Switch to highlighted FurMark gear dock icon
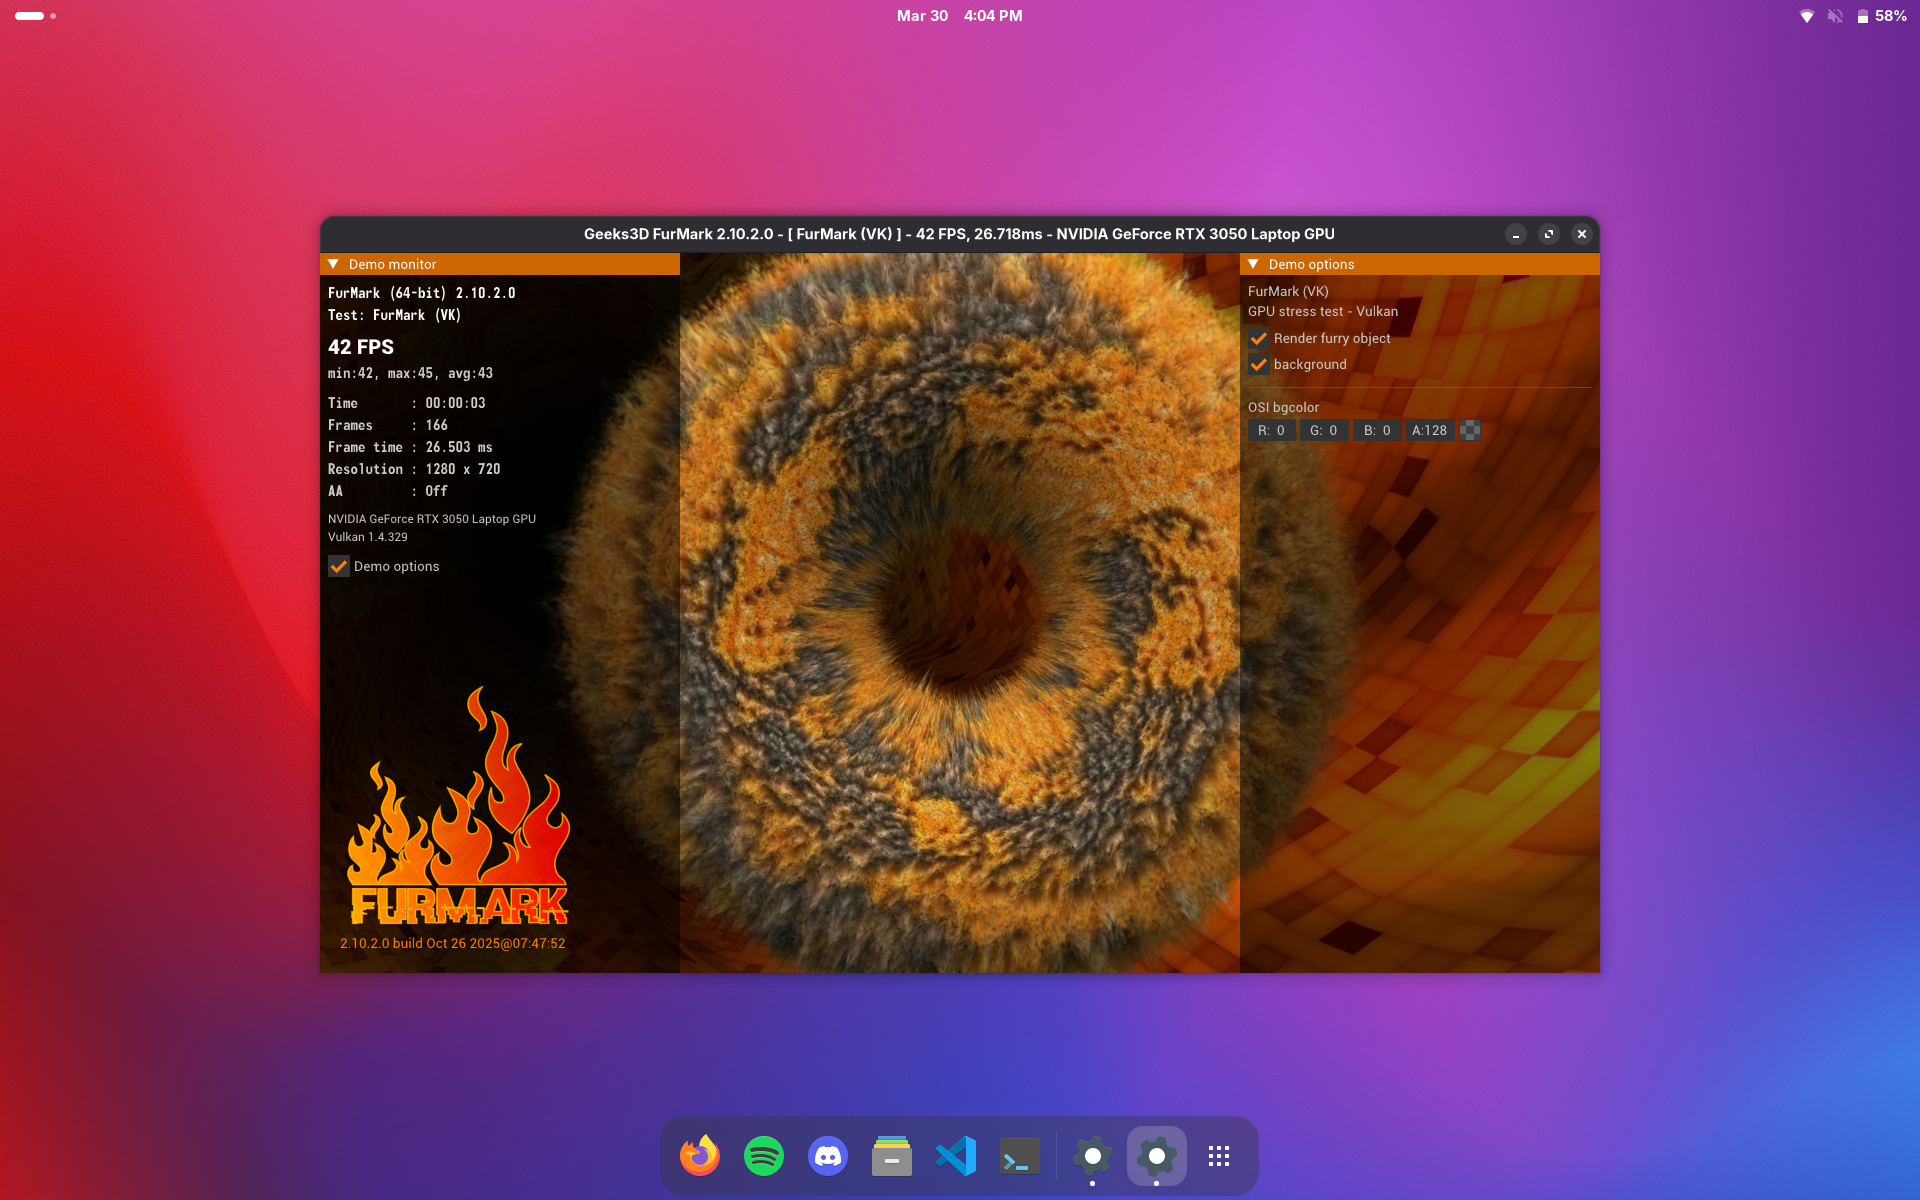 1157,1156
